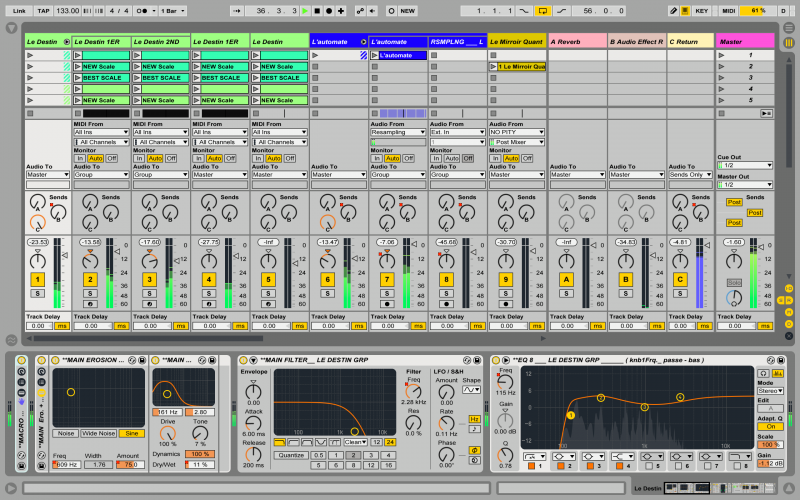Viewport: 800px width, 500px height.
Task: Toggle the Draw Mode pencil icon
Action: (x=674, y=10)
